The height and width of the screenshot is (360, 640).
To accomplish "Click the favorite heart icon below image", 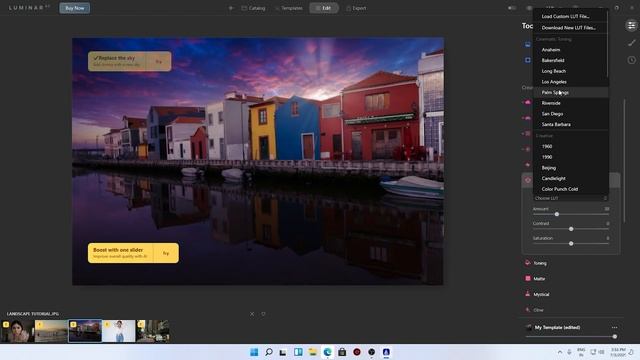I will [263, 314].
